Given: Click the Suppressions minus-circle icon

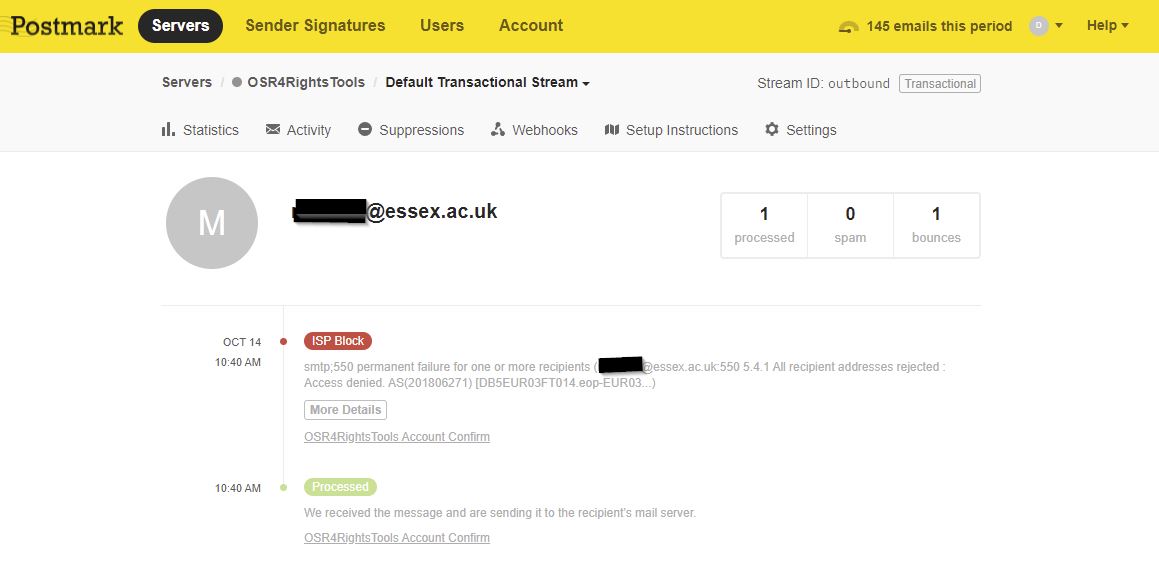Looking at the screenshot, I should coord(364,129).
